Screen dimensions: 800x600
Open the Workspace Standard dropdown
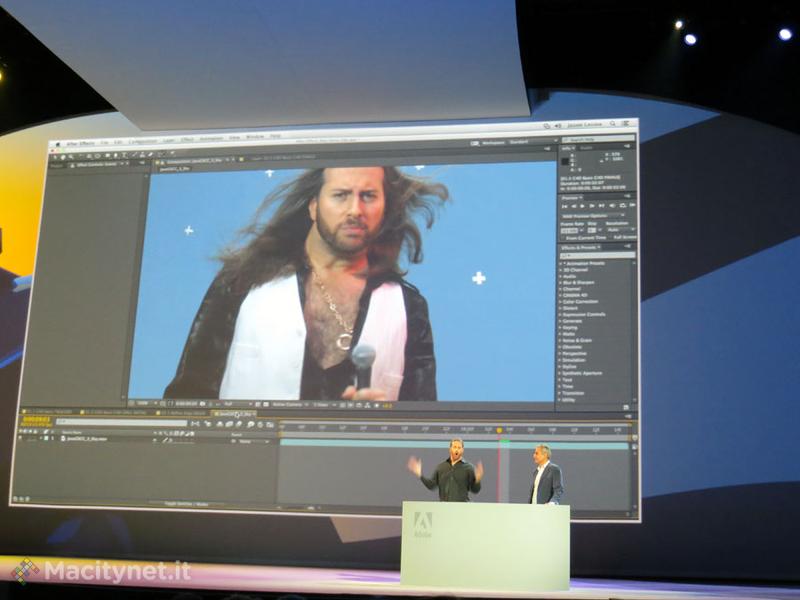point(534,142)
